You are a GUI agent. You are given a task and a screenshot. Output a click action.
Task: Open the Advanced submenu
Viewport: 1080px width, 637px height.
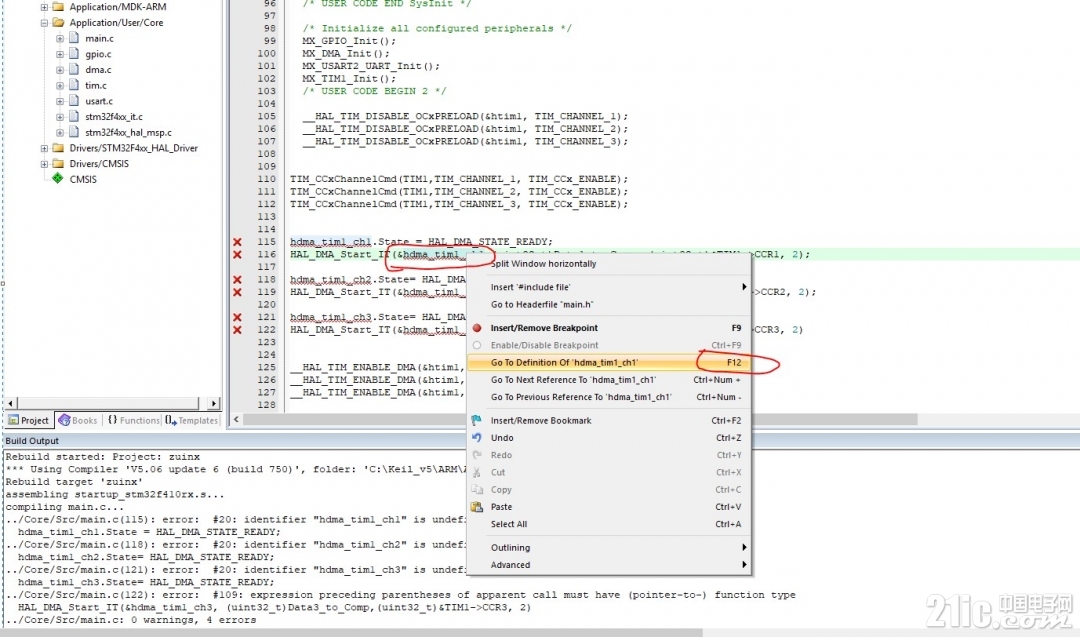(x=609, y=565)
